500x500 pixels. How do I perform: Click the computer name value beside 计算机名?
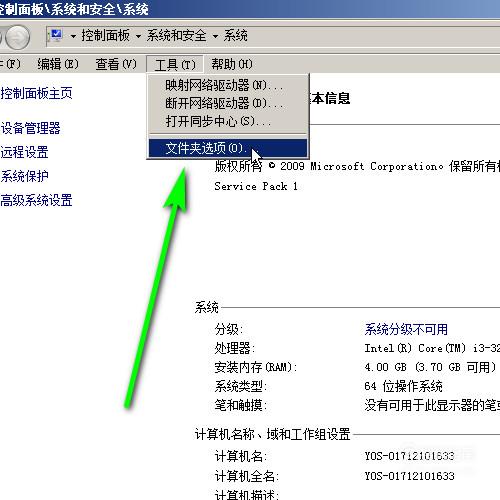coord(409,456)
